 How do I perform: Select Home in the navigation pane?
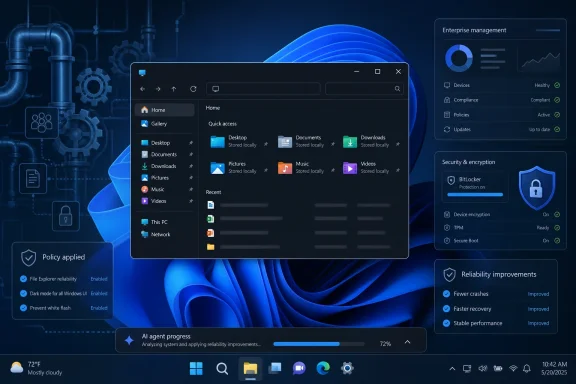[x=165, y=110]
